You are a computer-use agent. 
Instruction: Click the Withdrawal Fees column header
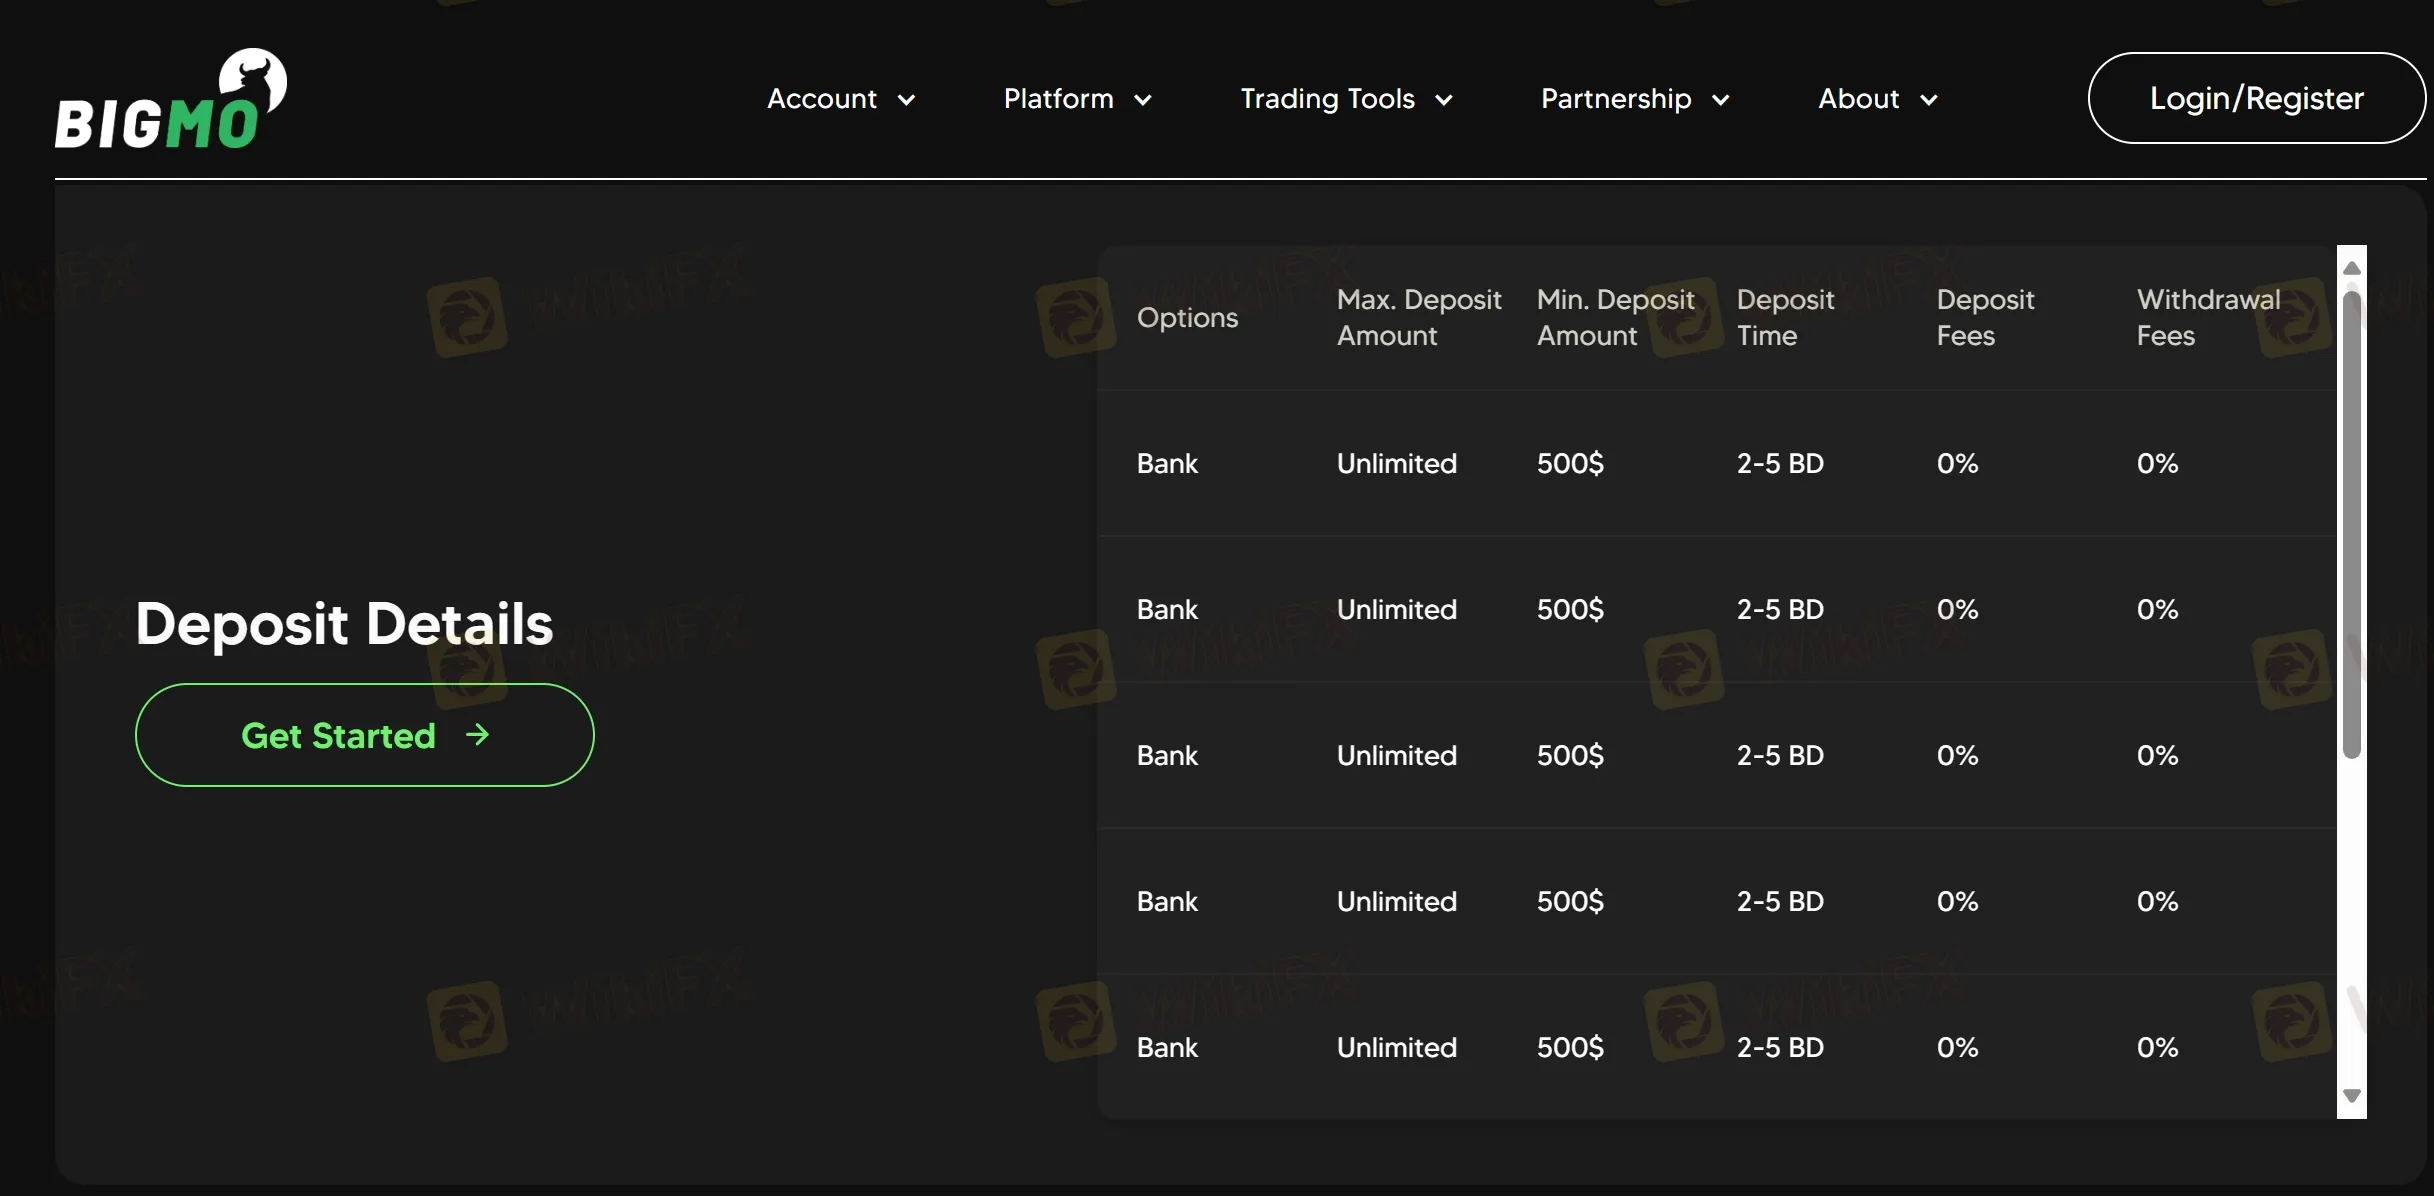[x=2206, y=317]
